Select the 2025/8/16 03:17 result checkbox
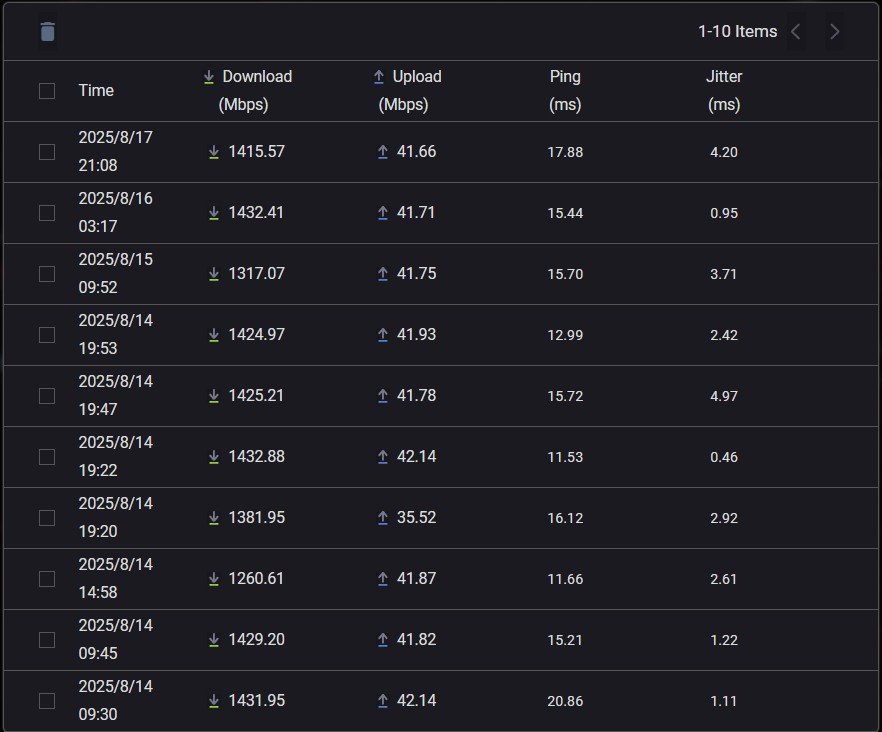This screenshot has width=882, height=732. [47, 213]
